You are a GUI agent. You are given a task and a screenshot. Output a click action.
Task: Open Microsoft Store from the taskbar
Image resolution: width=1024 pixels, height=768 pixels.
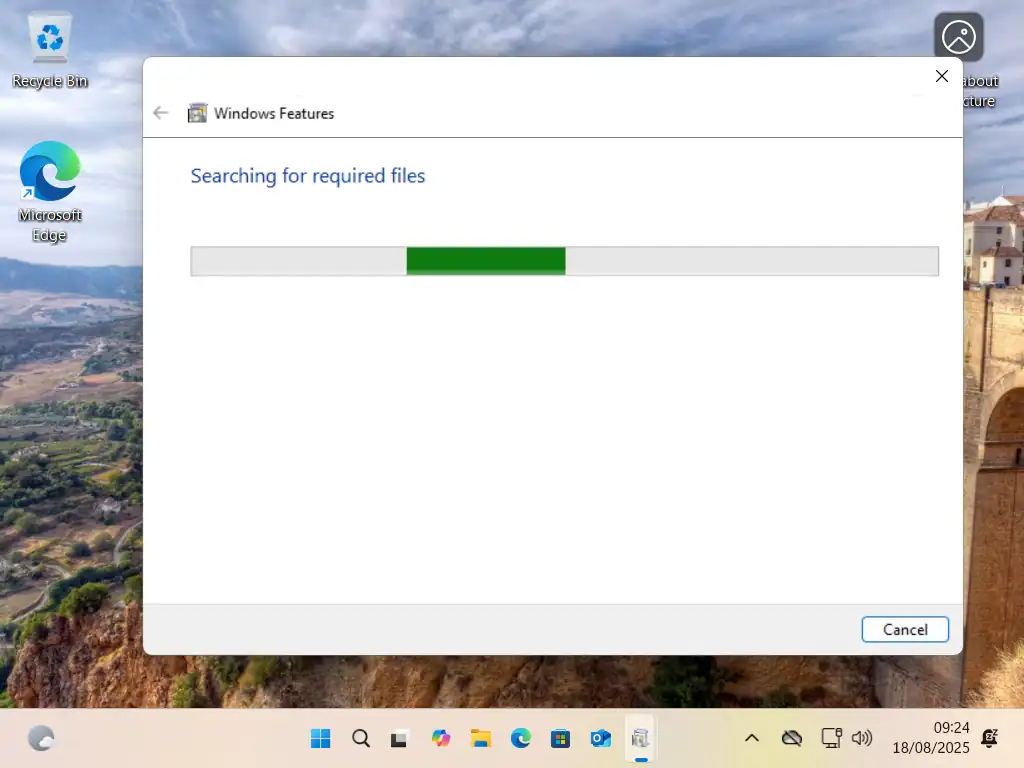click(561, 739)
